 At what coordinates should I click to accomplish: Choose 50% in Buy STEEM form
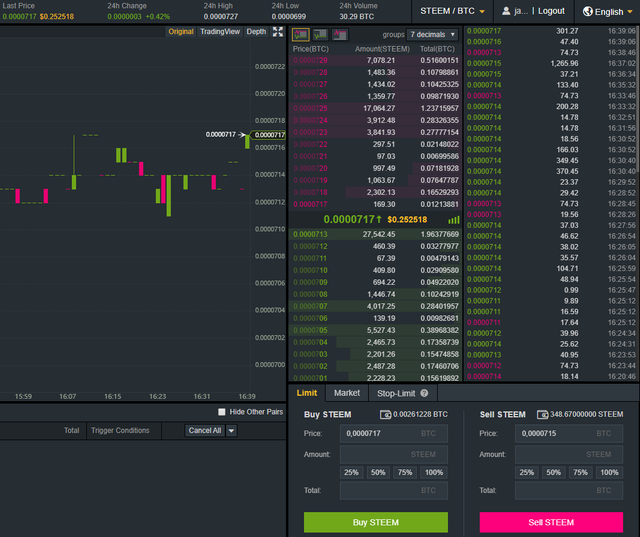(378, 473)
